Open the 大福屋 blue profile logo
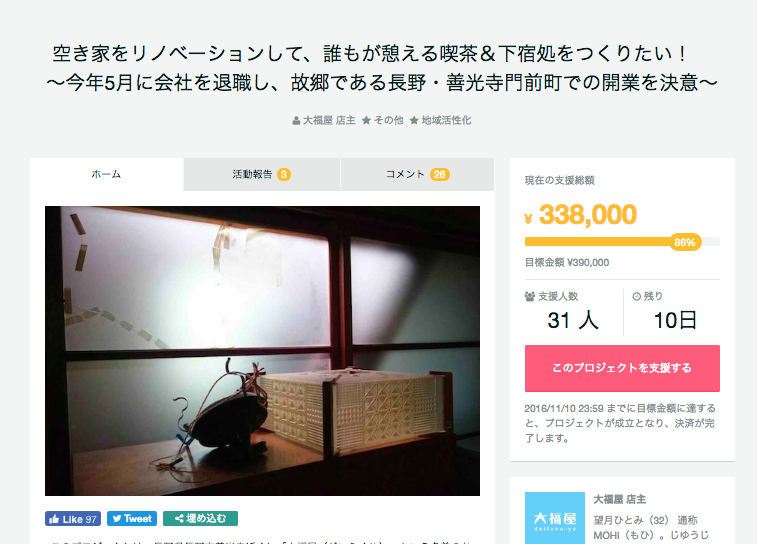Image resolution: width=757 pixels, height=544 pixels. [x=555, y=518]
